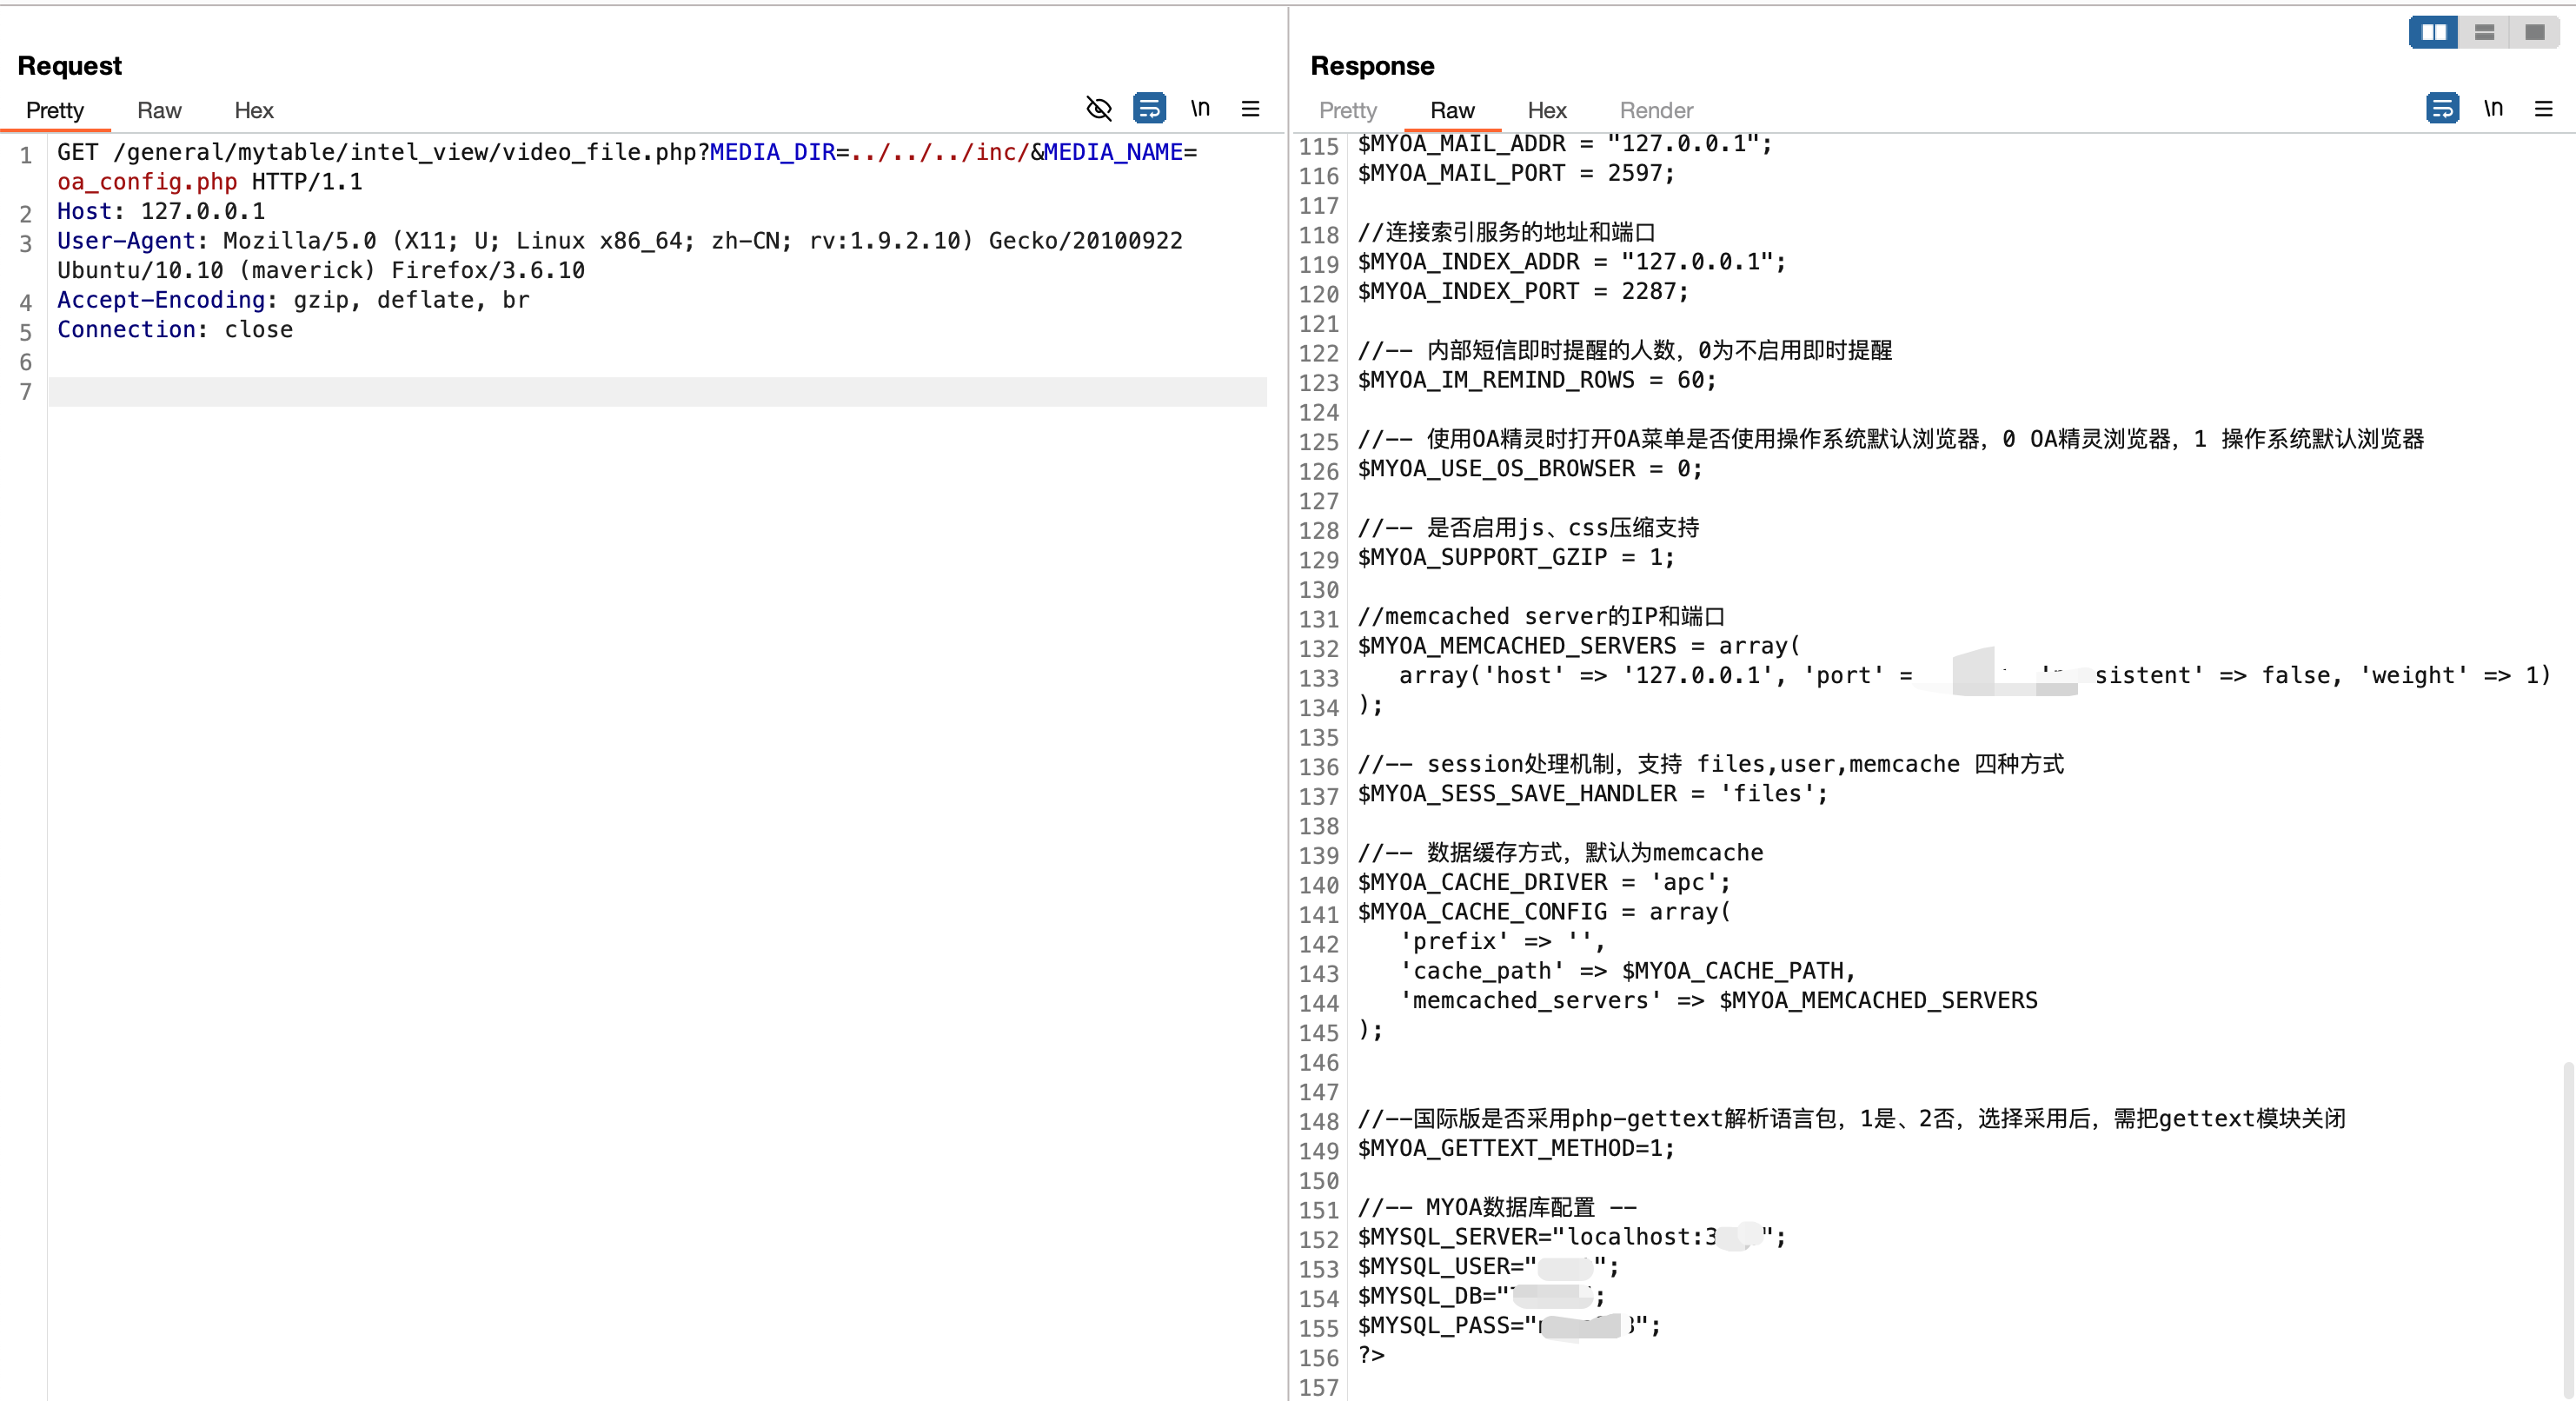2576x1401 pixels.
Task: Click the Response panel heading
Action: (x=1372, y=66)
